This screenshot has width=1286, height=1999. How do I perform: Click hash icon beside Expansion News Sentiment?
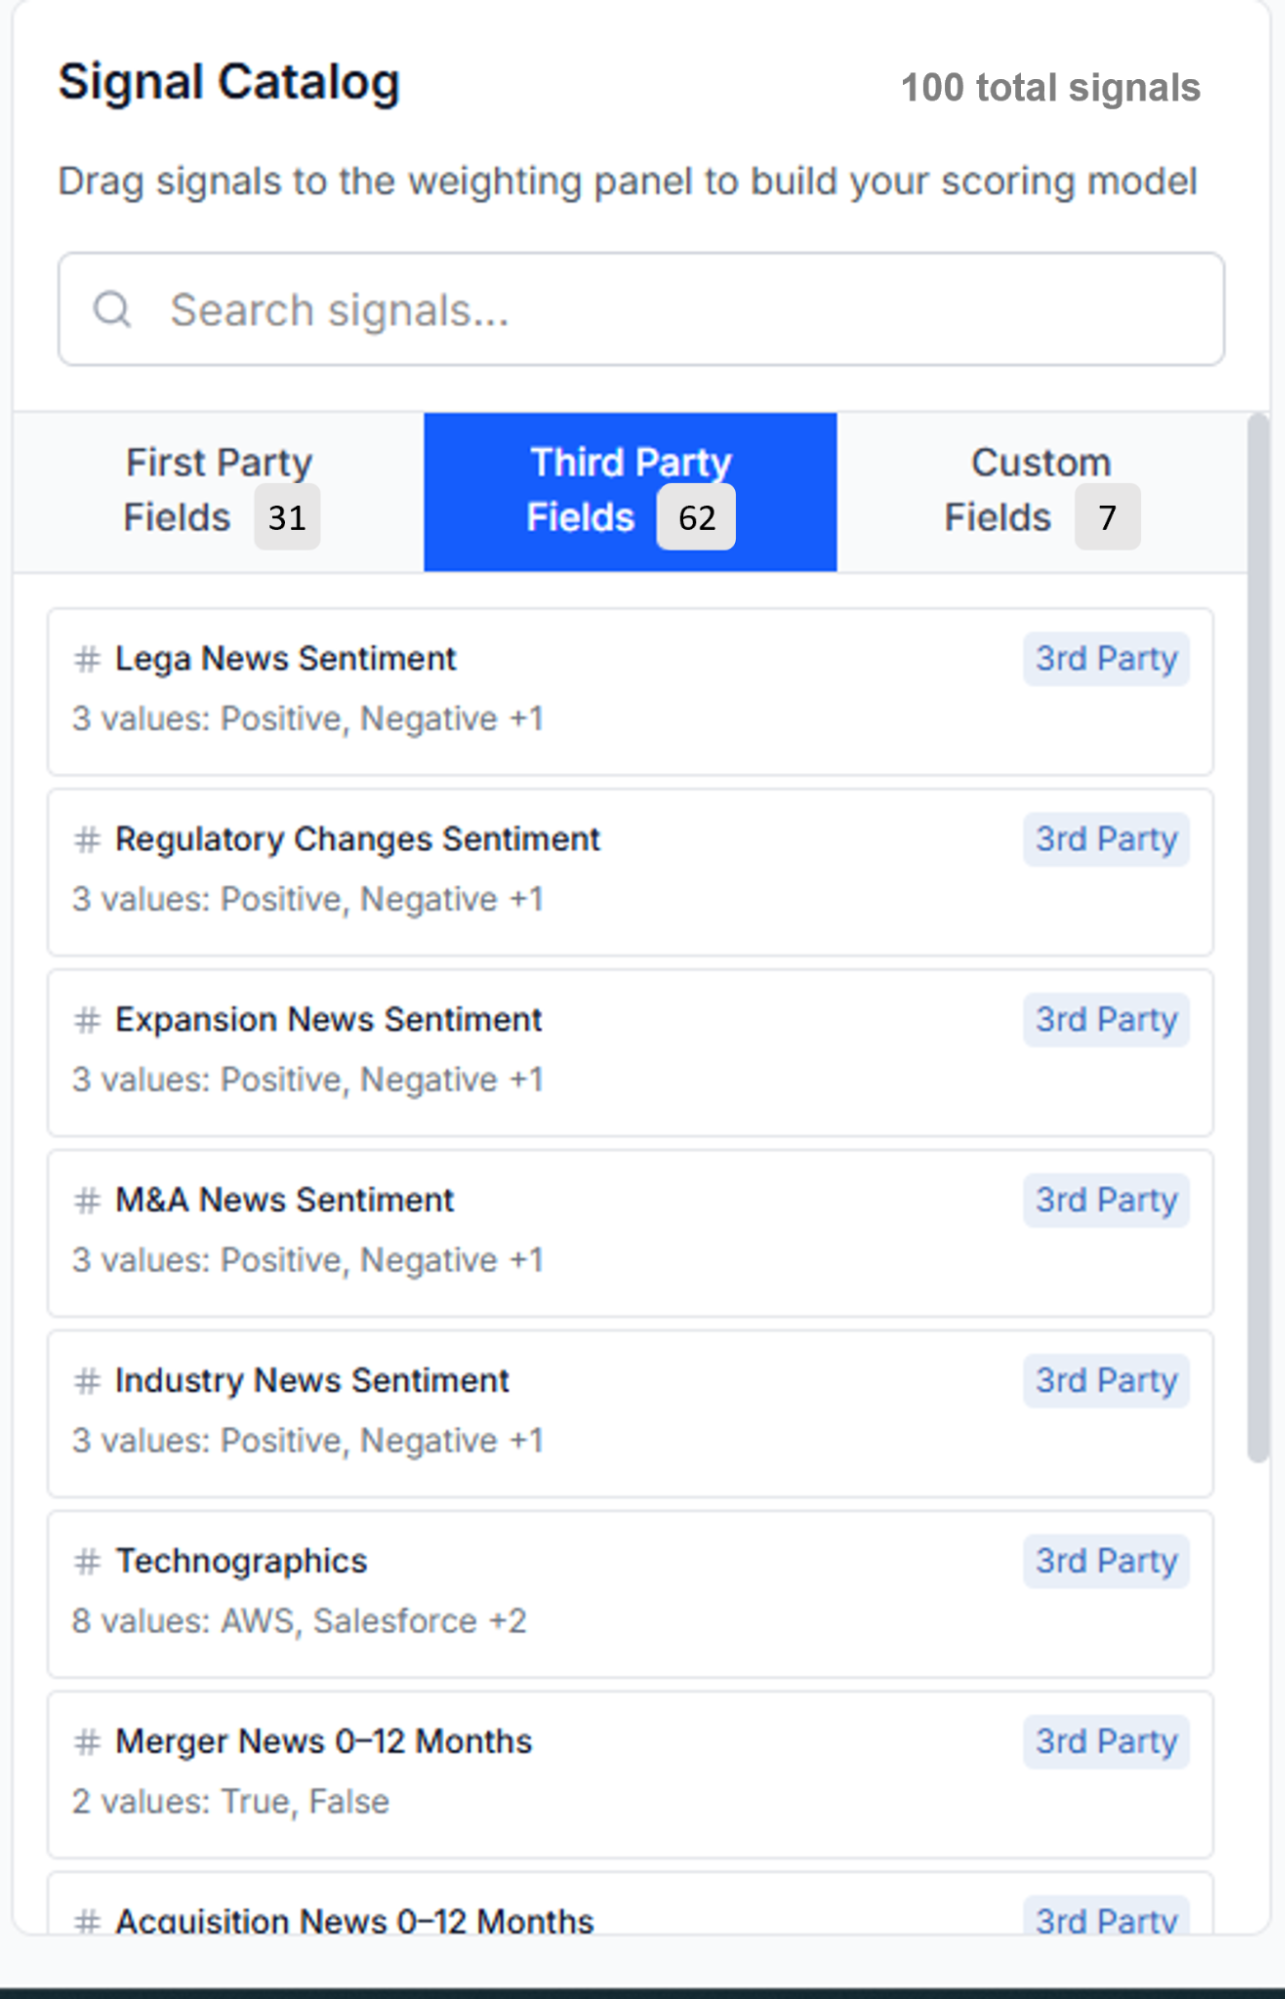pyautogui.click(x=88, y=1020)
